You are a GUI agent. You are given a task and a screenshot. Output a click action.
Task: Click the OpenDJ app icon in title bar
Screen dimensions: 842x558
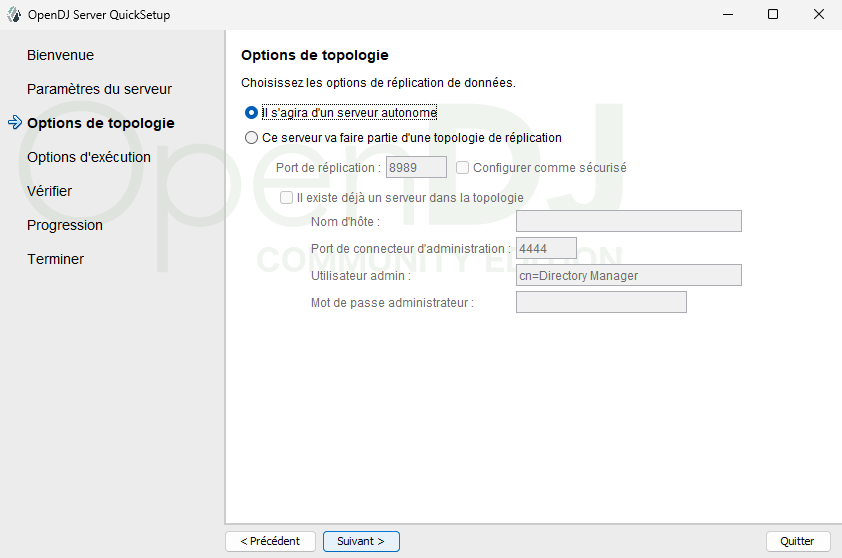14,15
